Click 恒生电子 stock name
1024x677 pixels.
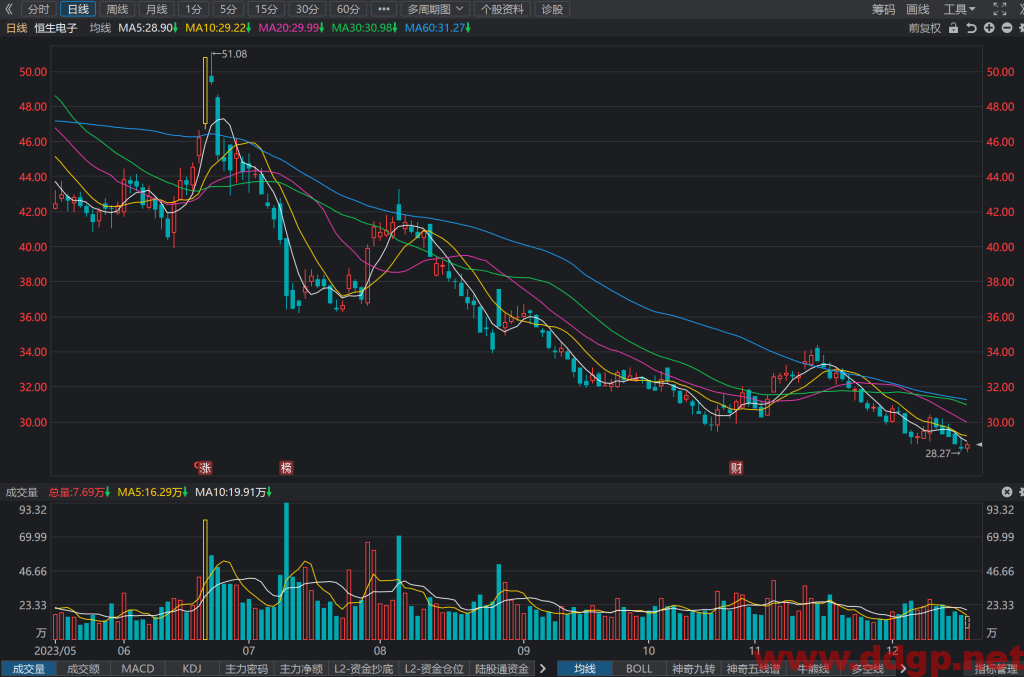coord(56,28)
